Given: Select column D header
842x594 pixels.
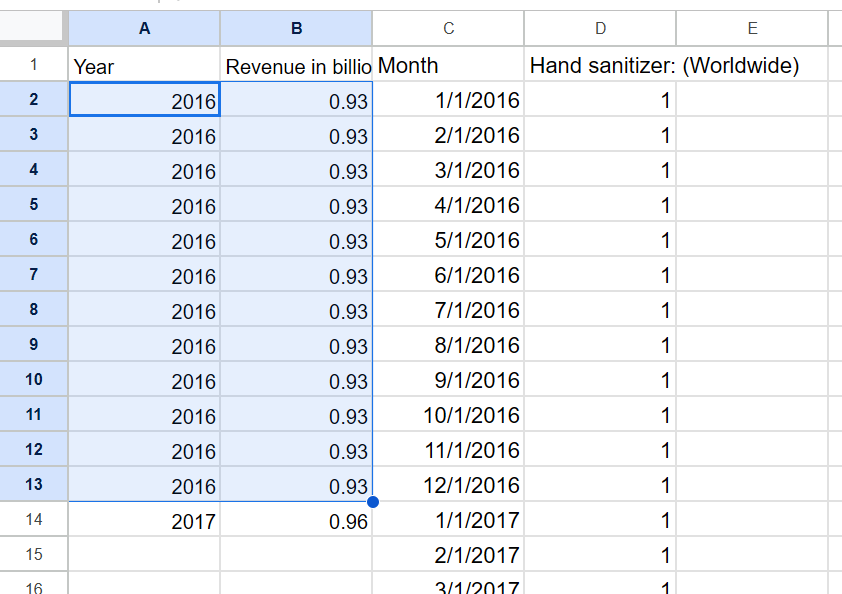Looking at the screenshot, I should click(x=600, y=28).
